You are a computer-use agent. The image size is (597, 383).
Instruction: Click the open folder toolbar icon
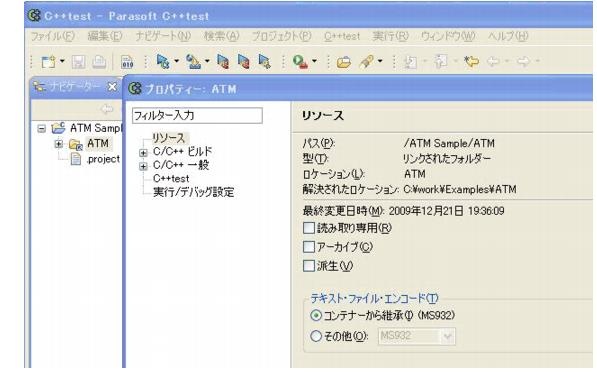pyautogui.click(x=343, y=62)
